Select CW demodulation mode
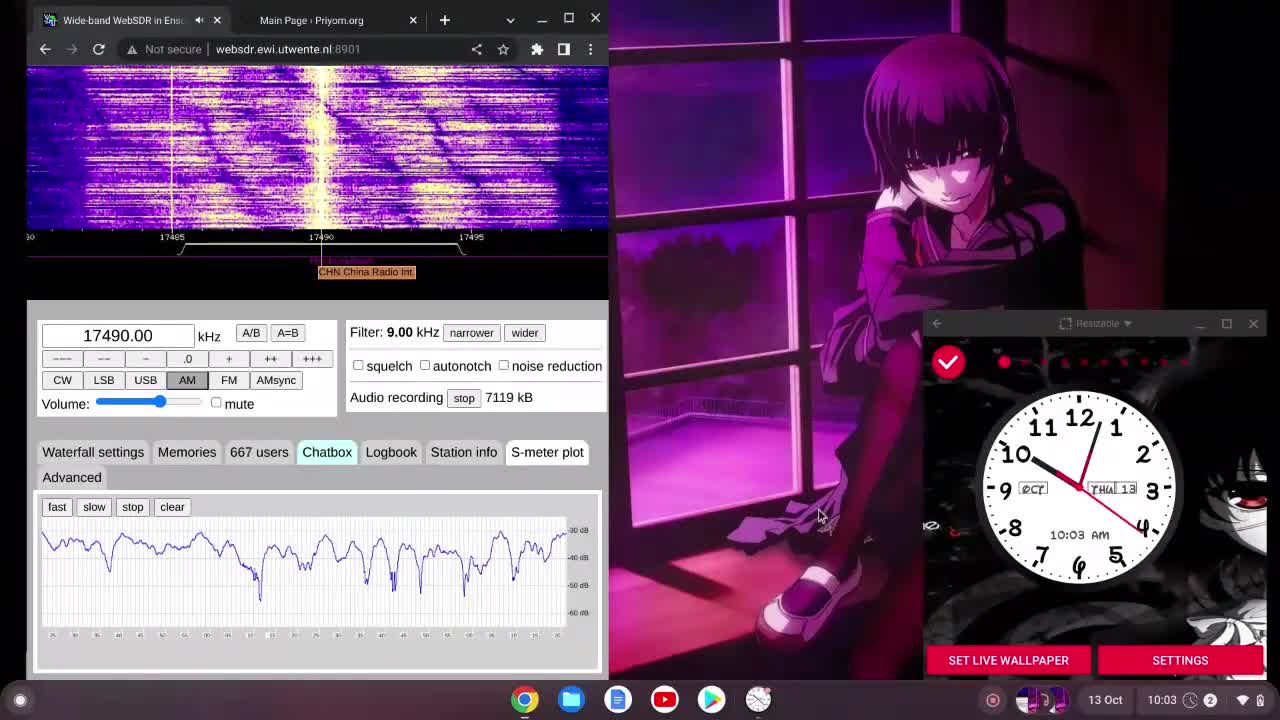Image resolution: width=1280 pixels, height=720 pixels. coord(62,380)
